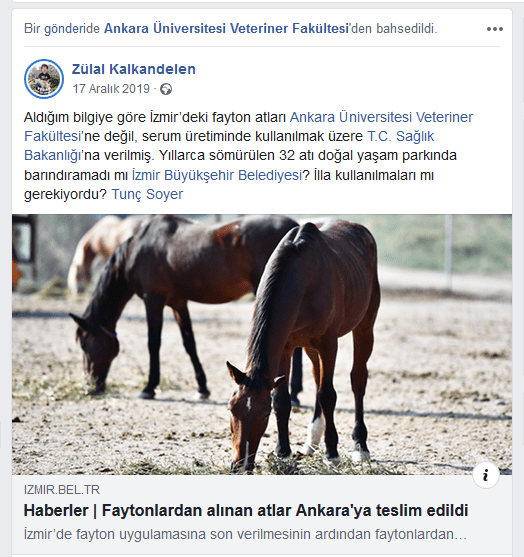The image size is (524, 557).
Task: Click the article description beginning "İzmir'de fayton"
Action: click(245, 534)
